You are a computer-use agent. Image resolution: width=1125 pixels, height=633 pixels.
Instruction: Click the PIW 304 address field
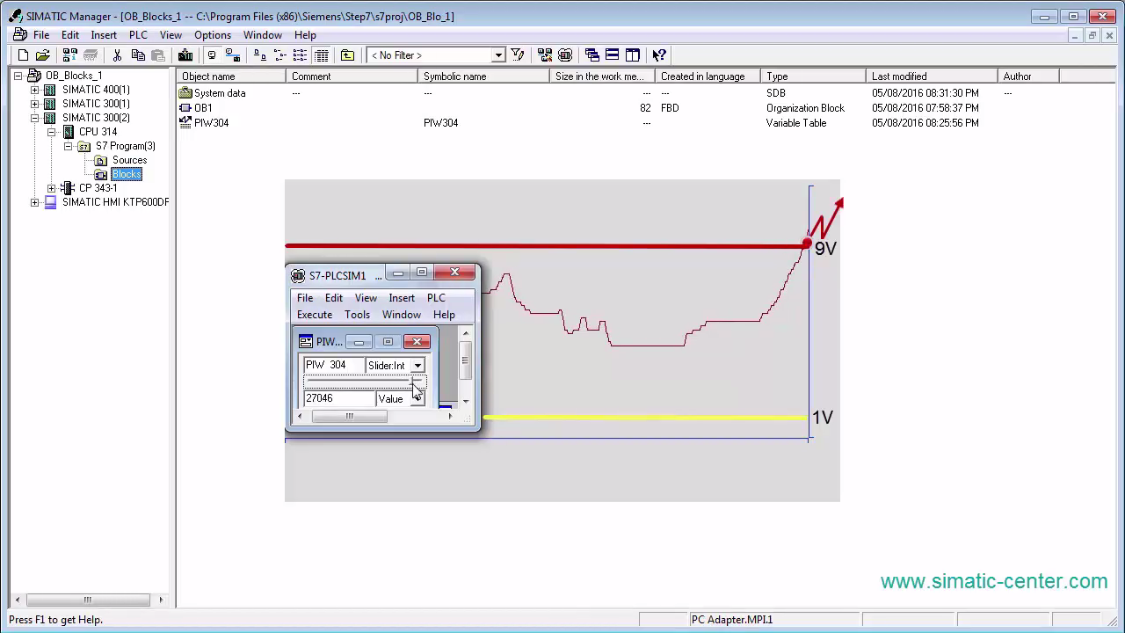coord(333,365)
